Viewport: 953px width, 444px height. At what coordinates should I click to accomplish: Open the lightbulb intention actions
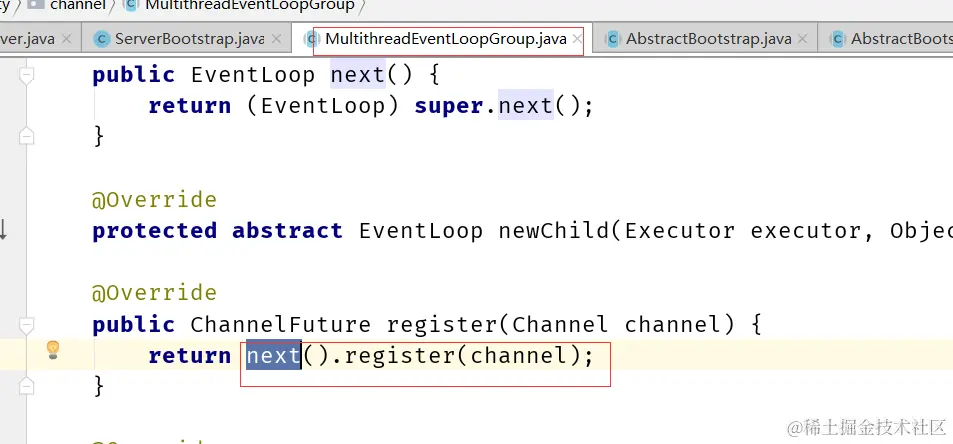click(53, 350)
